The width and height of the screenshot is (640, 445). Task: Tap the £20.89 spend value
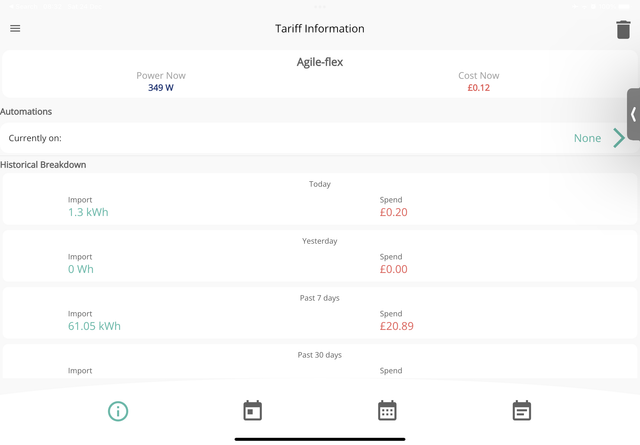(x=396, y=326)
